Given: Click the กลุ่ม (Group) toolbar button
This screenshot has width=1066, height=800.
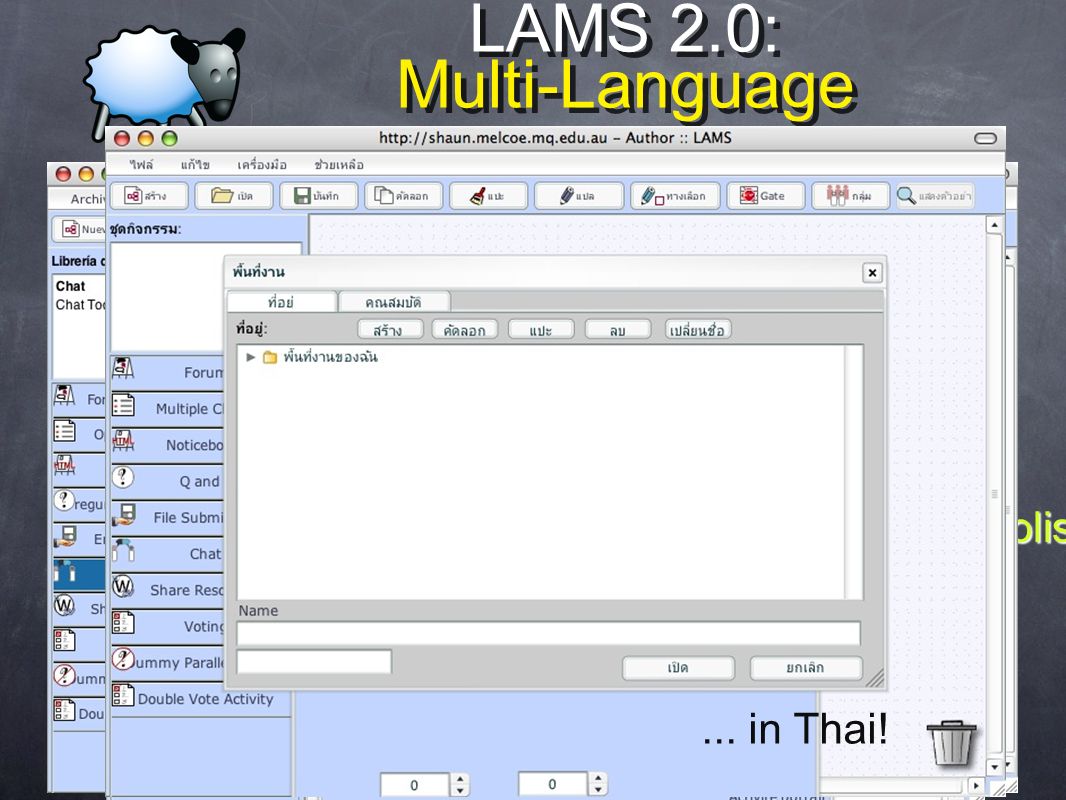Looking at the screenshot, I should click(x=850, y=196).
